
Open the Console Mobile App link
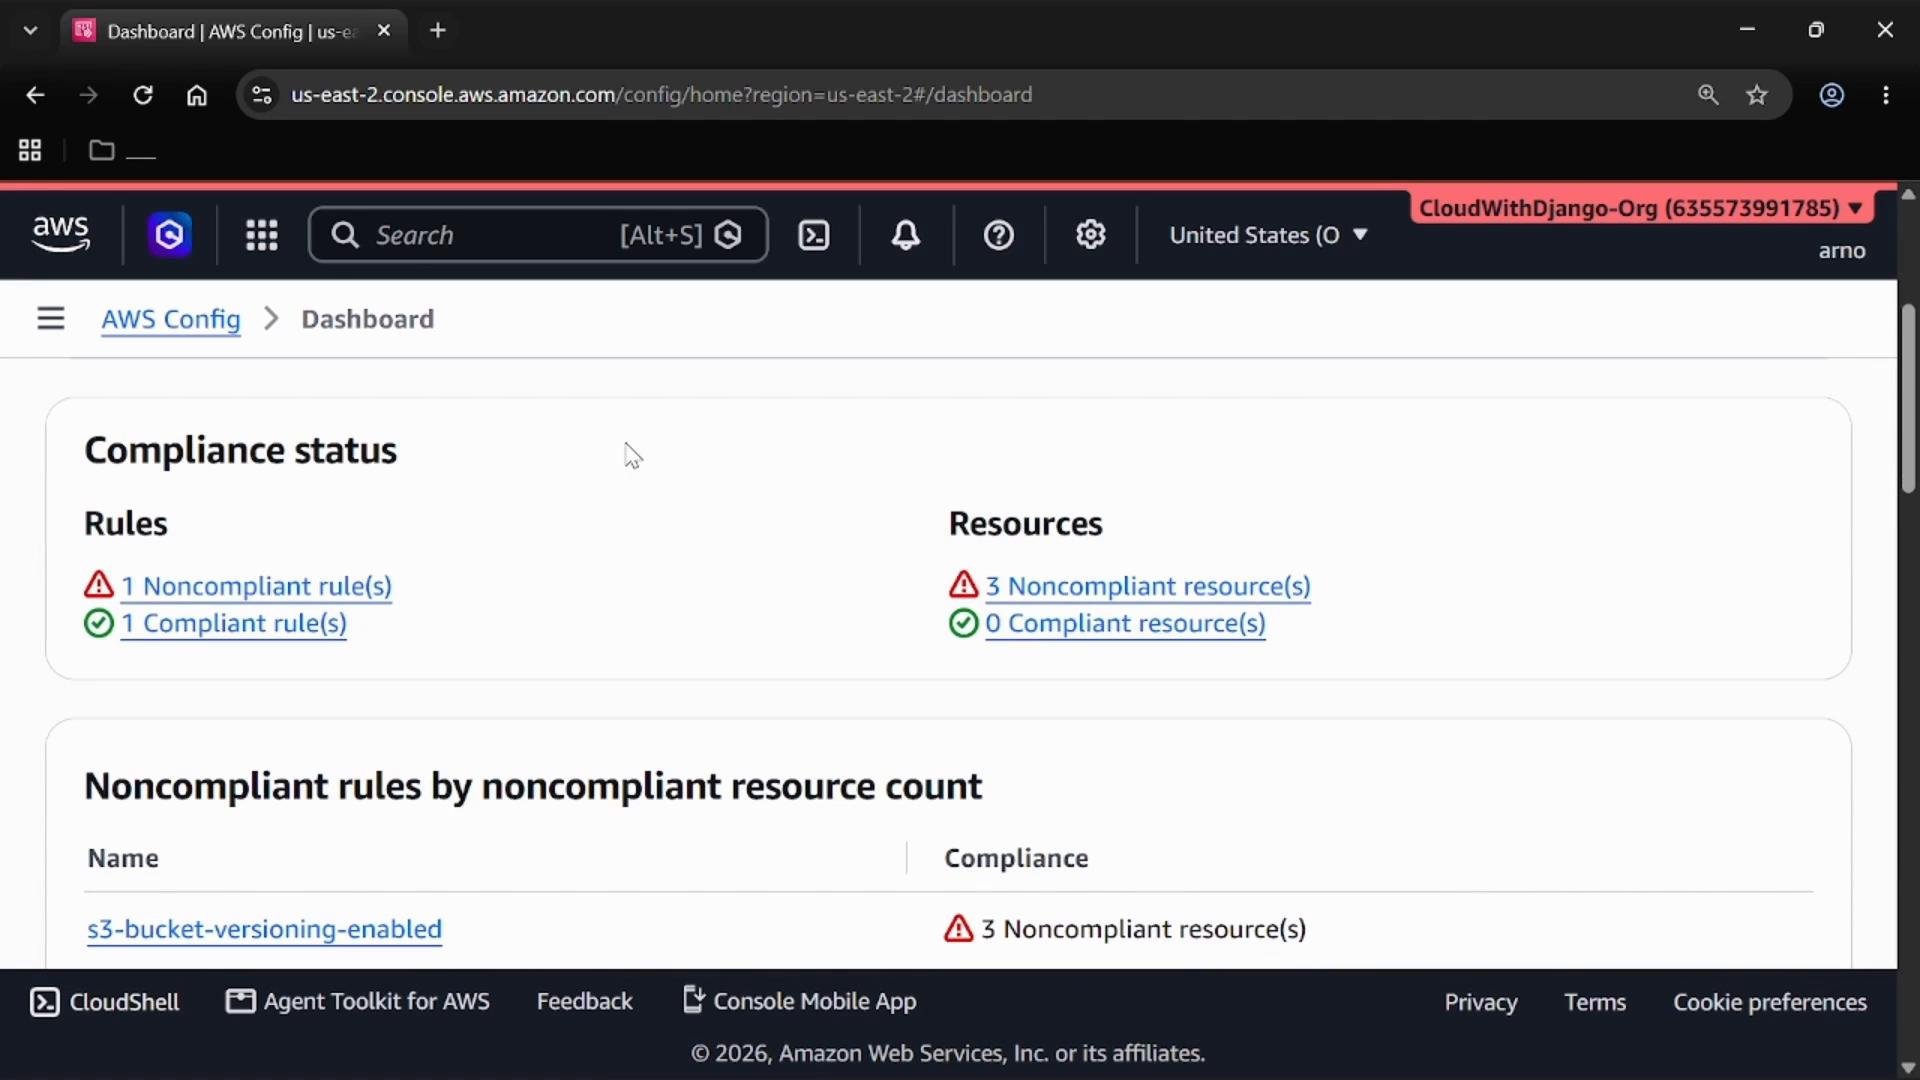[799, 1002]
